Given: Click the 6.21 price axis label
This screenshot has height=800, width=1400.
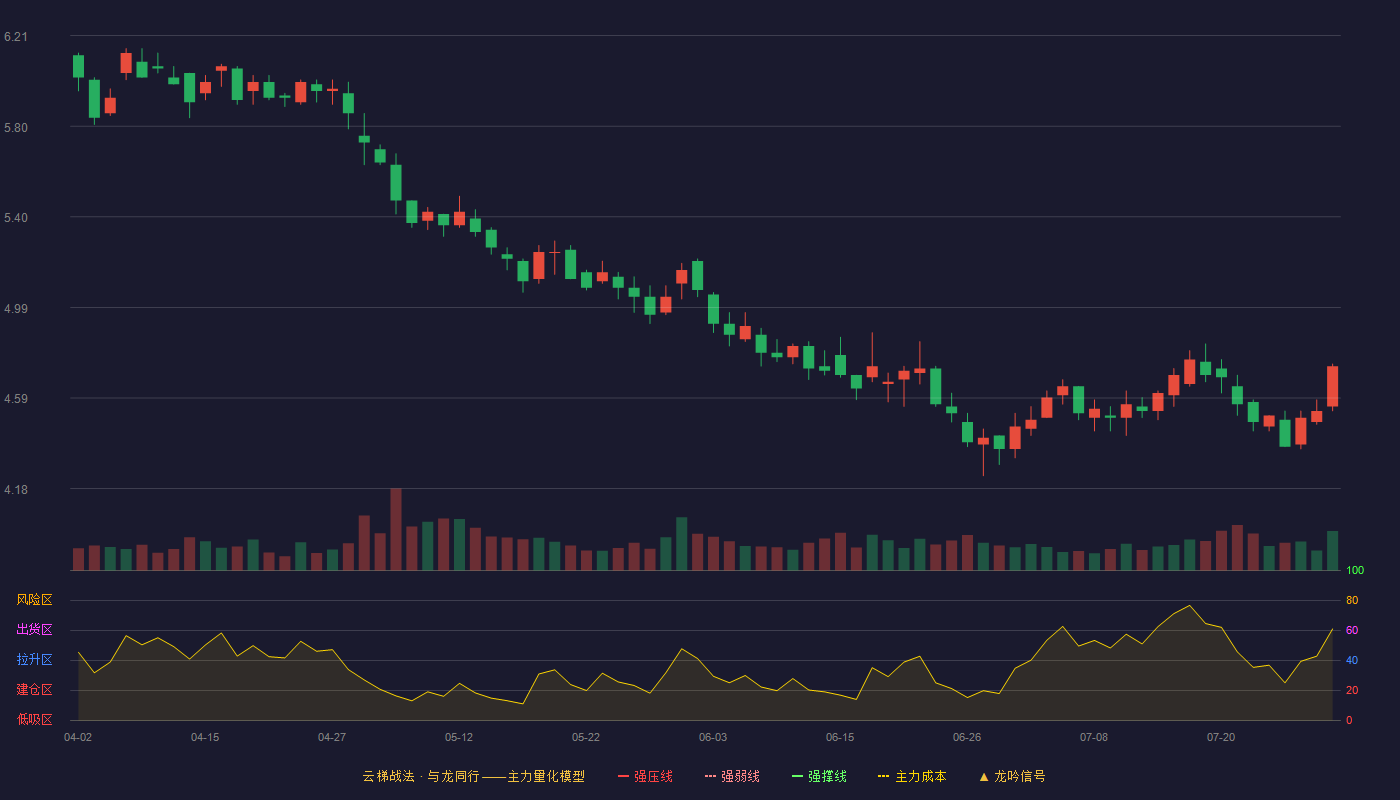Looking at the screenshot, I should click(x=16, y=37).
